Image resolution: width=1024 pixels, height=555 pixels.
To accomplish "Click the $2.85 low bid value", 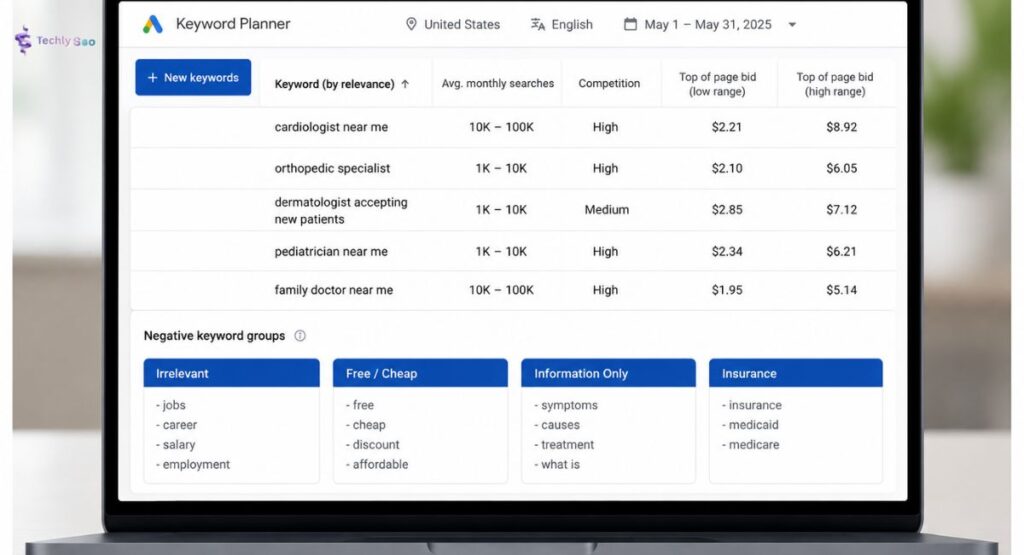I will [727, 210].
